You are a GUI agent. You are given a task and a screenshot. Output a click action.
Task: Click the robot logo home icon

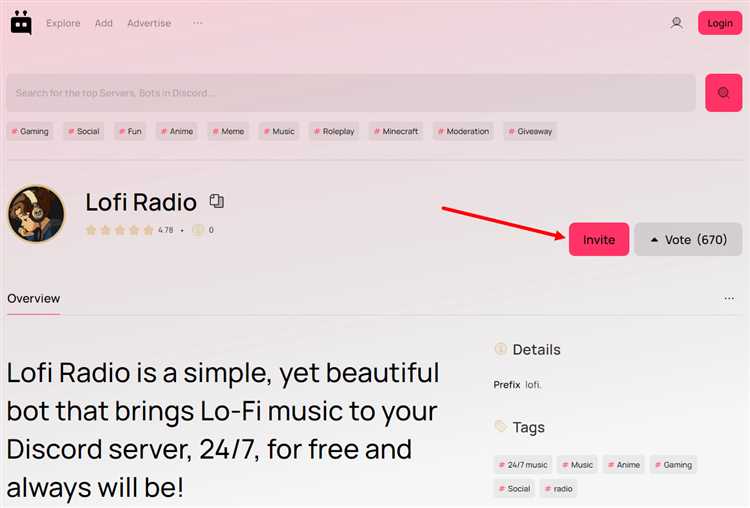click(x=21, y=22)
